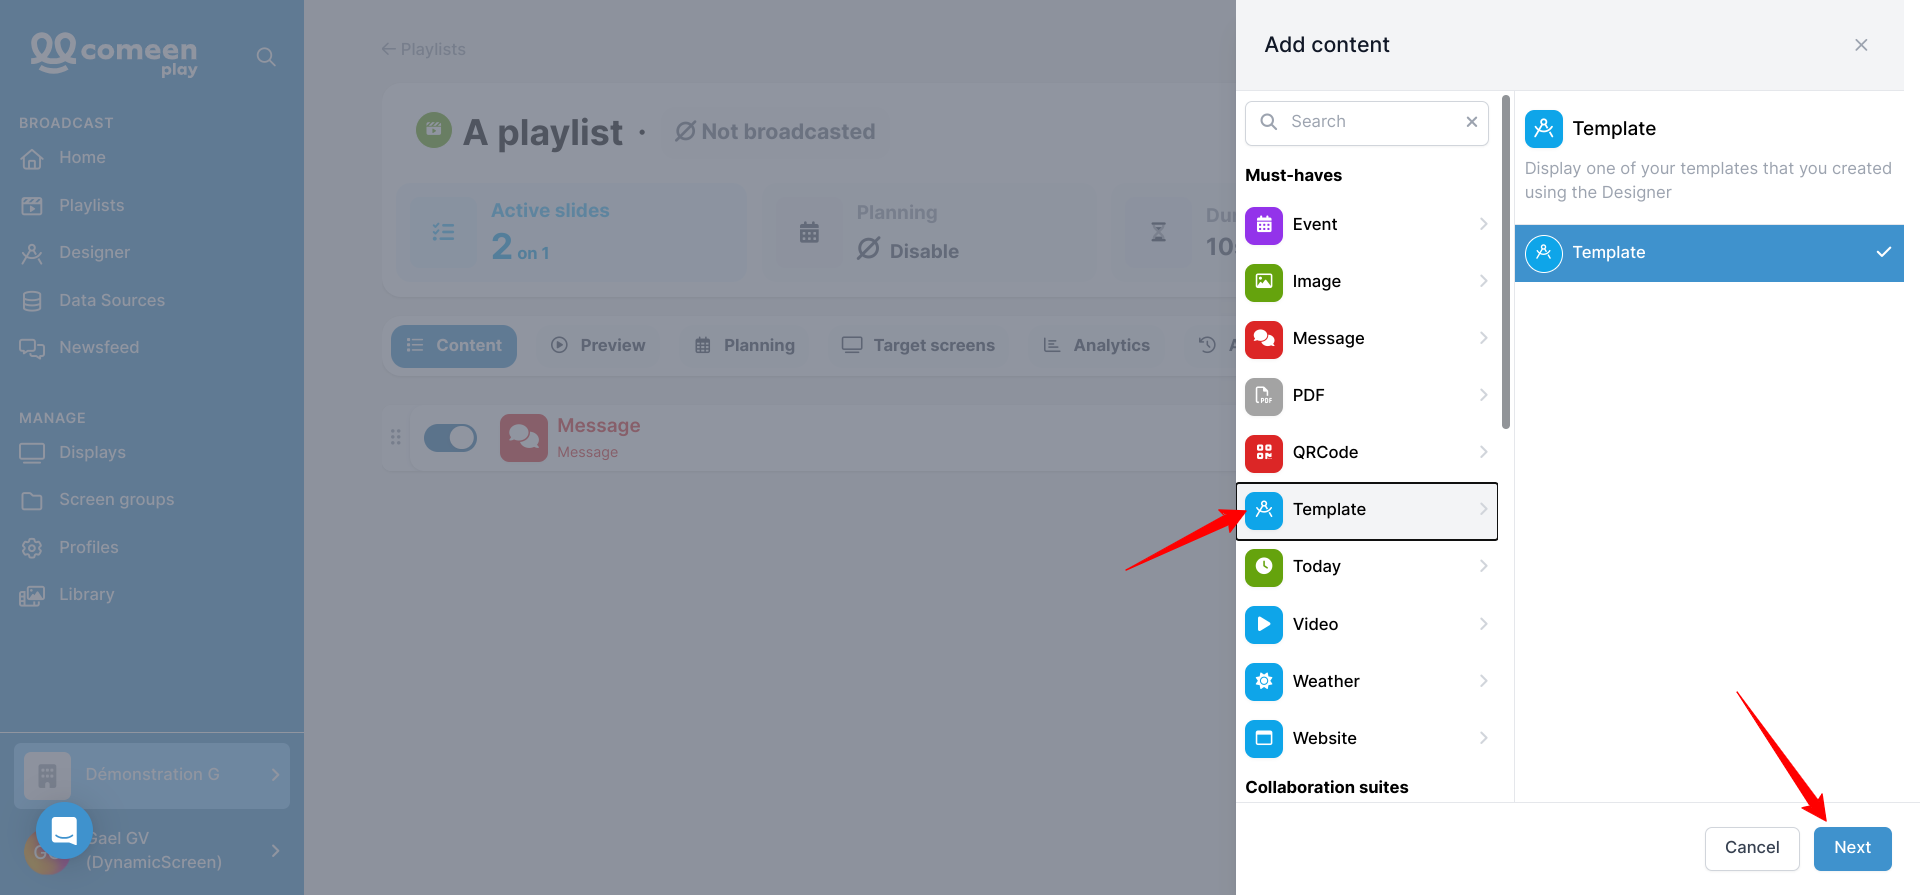Click the Collaboration suites heading

click(x=1327, y=788)
